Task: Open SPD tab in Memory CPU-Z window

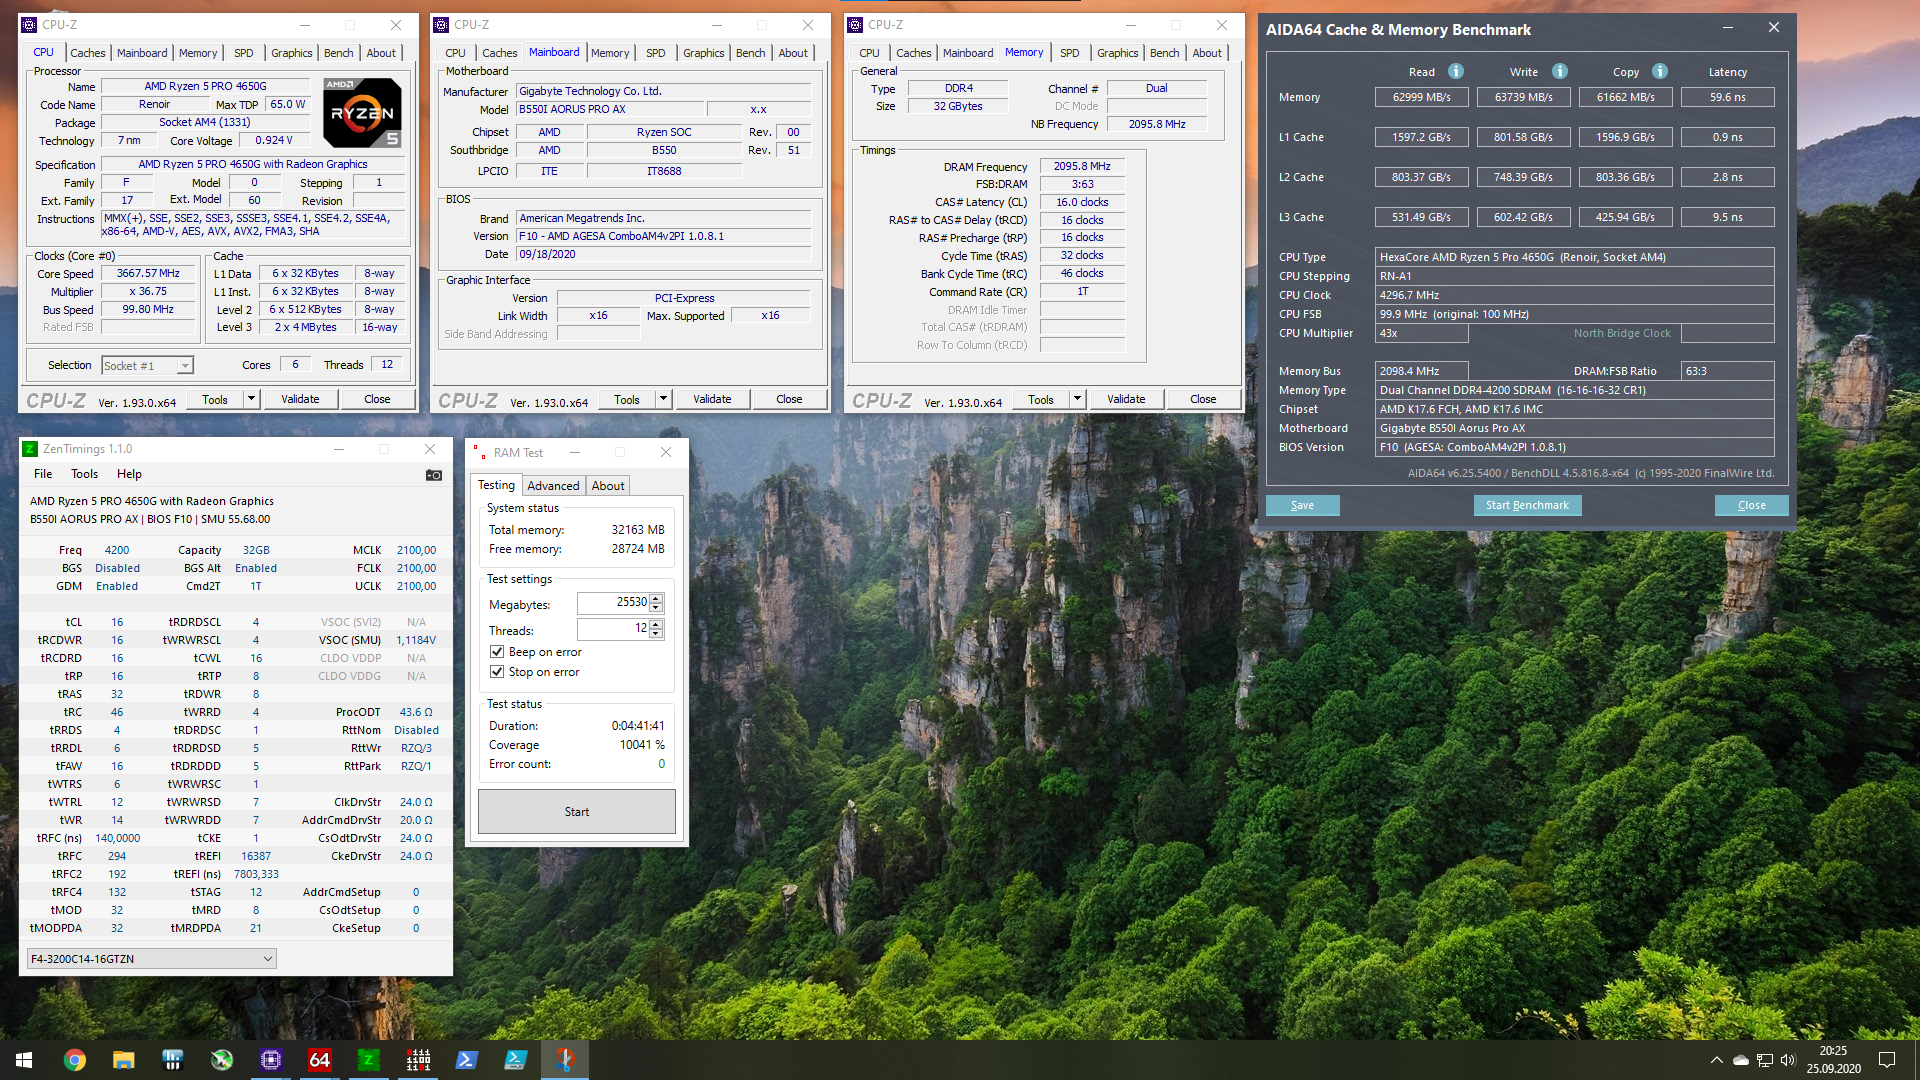Action: pyautogui.click(x=1070, y=53)
